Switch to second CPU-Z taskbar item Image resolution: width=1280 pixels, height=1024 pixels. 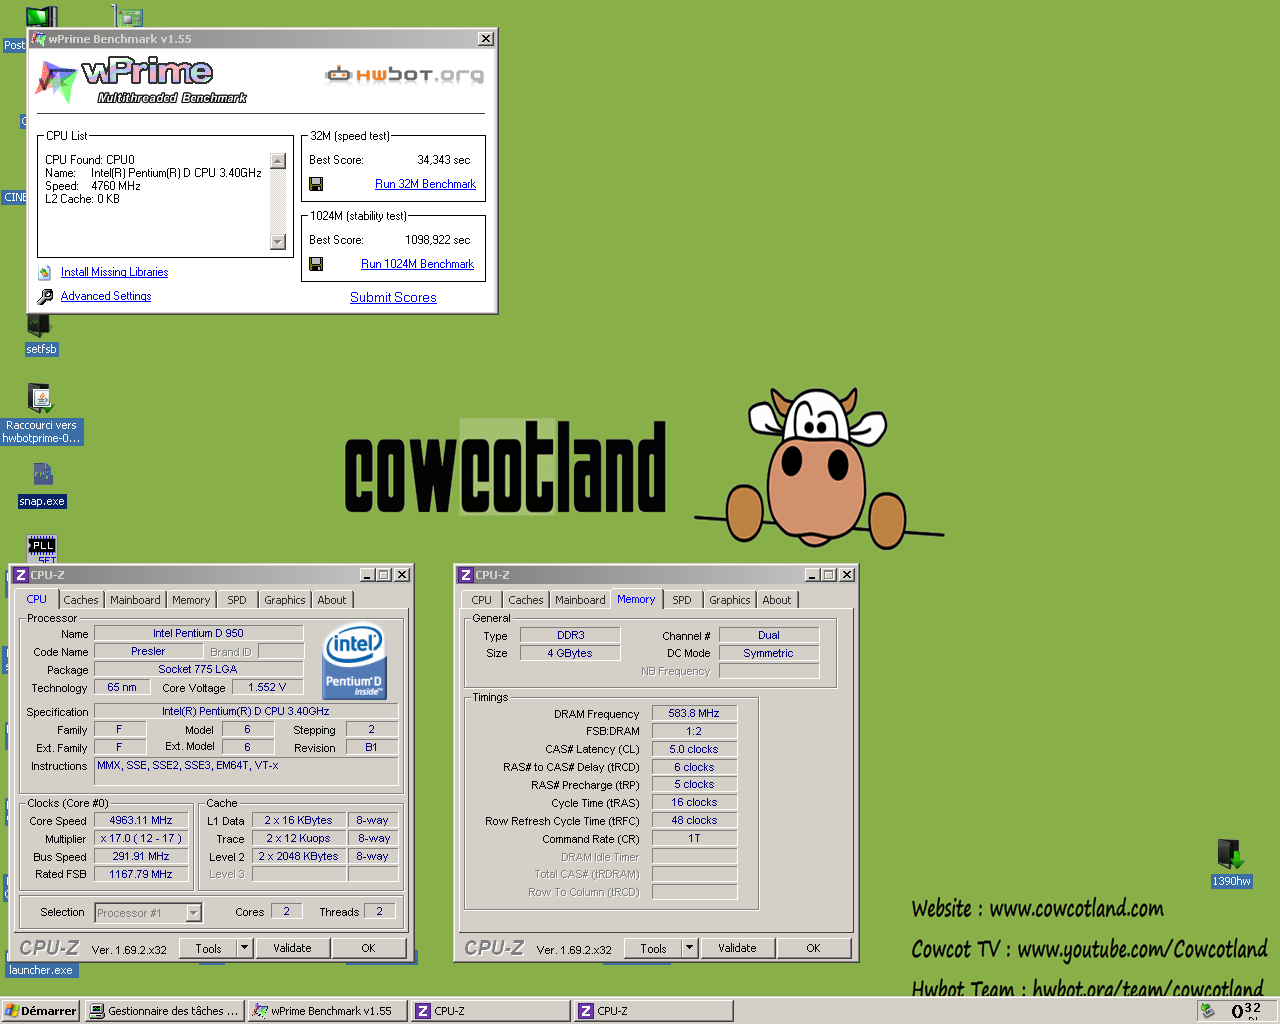(654, 1011)
